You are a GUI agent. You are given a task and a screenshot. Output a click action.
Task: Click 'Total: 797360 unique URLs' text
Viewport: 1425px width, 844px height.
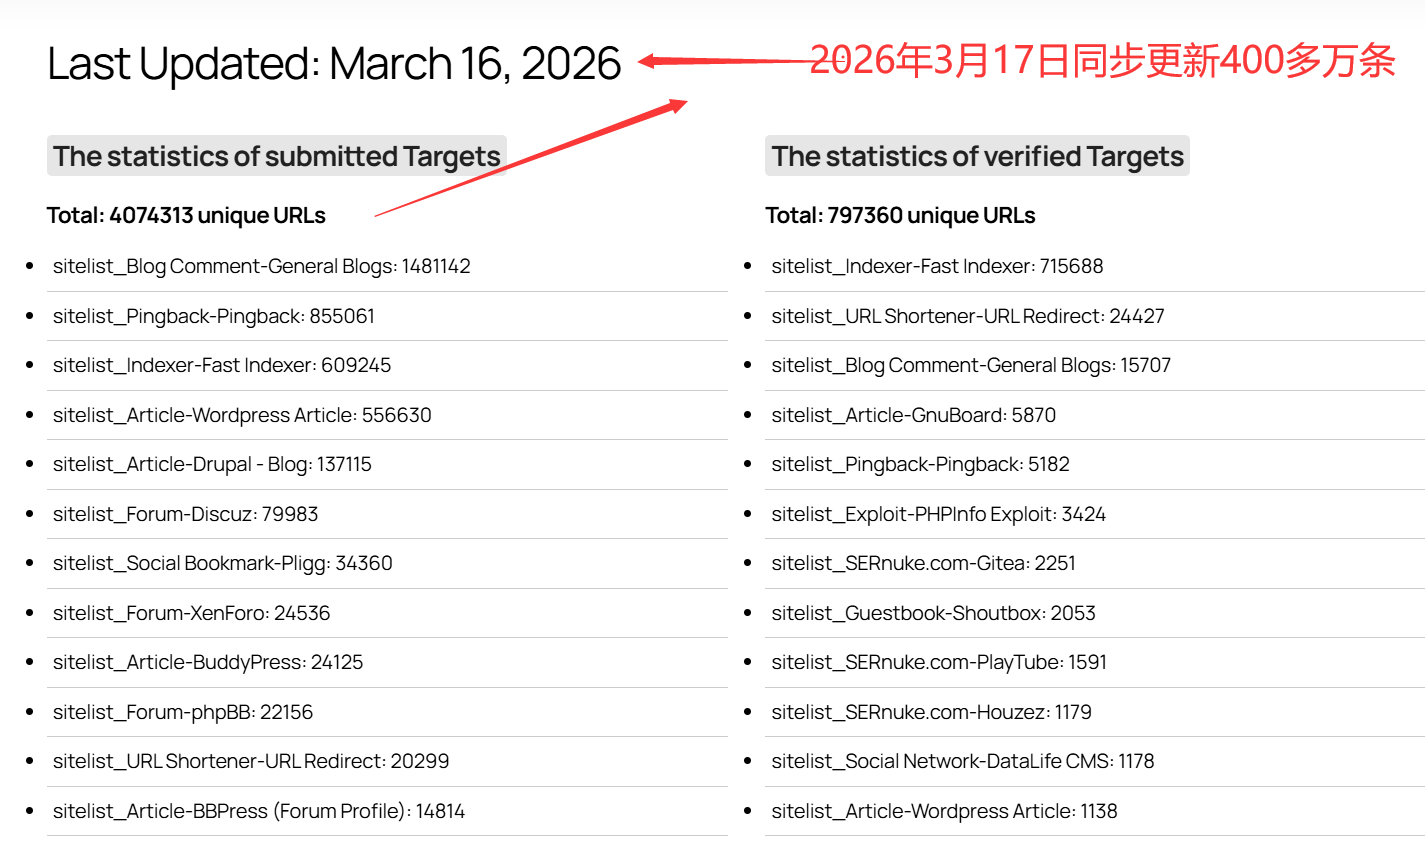[x=900, y=215]
